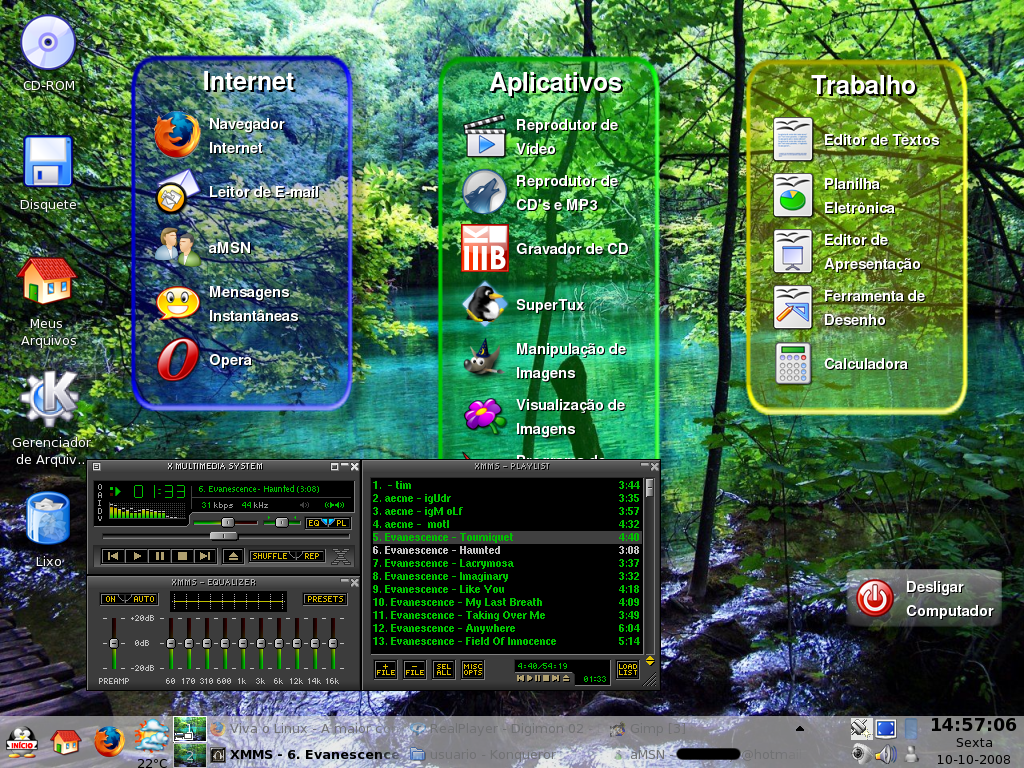The height and width of the screenshot is (768, 1024).
Task: Switch to virtual desktop 2 in pager
Action: (189, 755)
